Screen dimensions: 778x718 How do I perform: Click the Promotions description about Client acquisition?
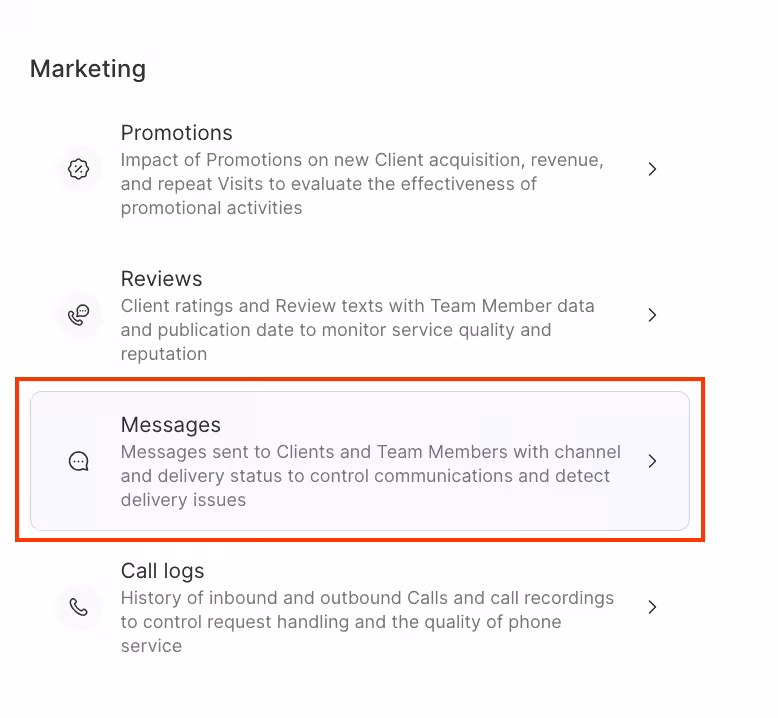click(361, 184)
